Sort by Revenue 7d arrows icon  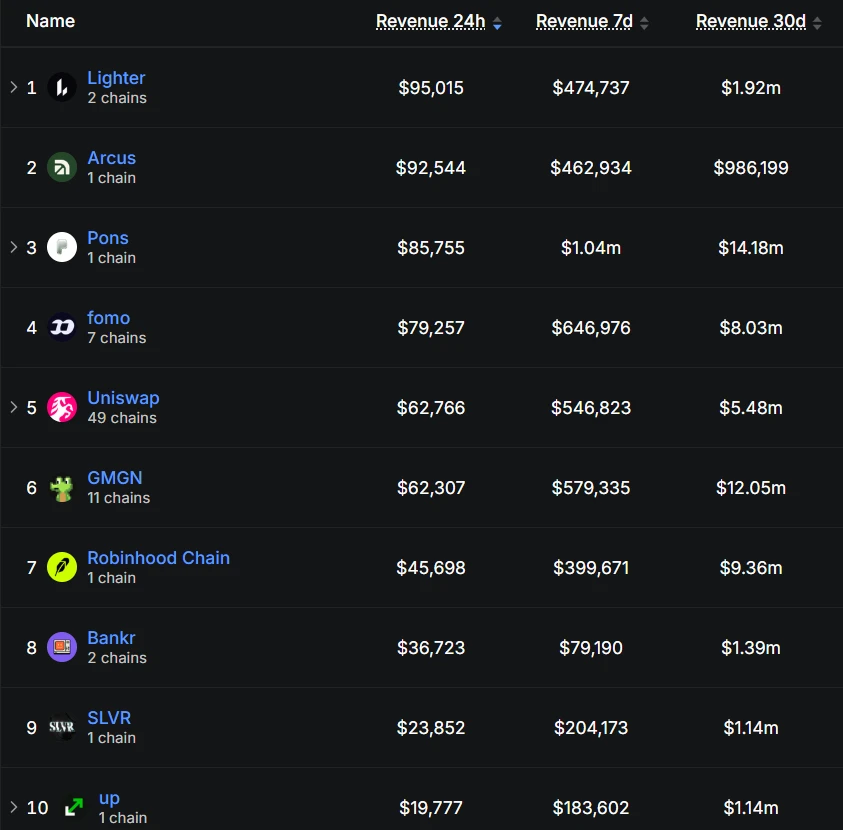(644, 23)
